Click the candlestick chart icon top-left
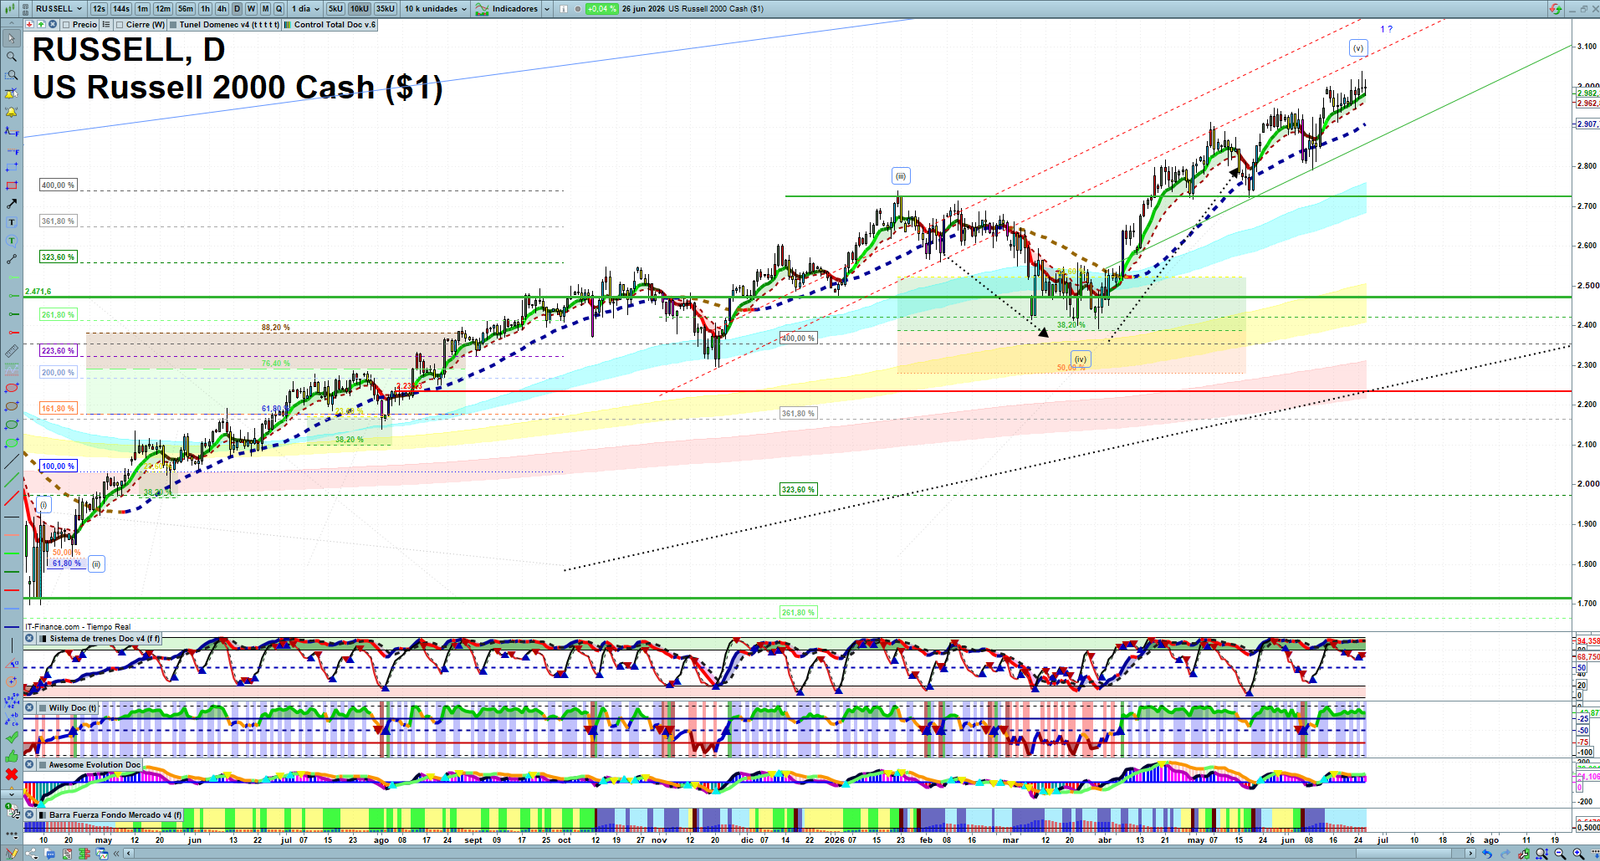 point(10,8)
